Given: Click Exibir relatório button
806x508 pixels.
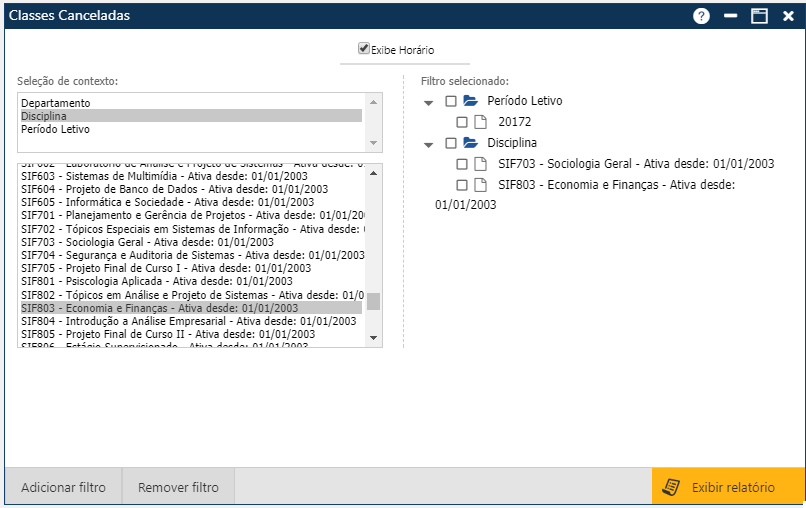Looking at the screenshot, I should coord(728,486).
